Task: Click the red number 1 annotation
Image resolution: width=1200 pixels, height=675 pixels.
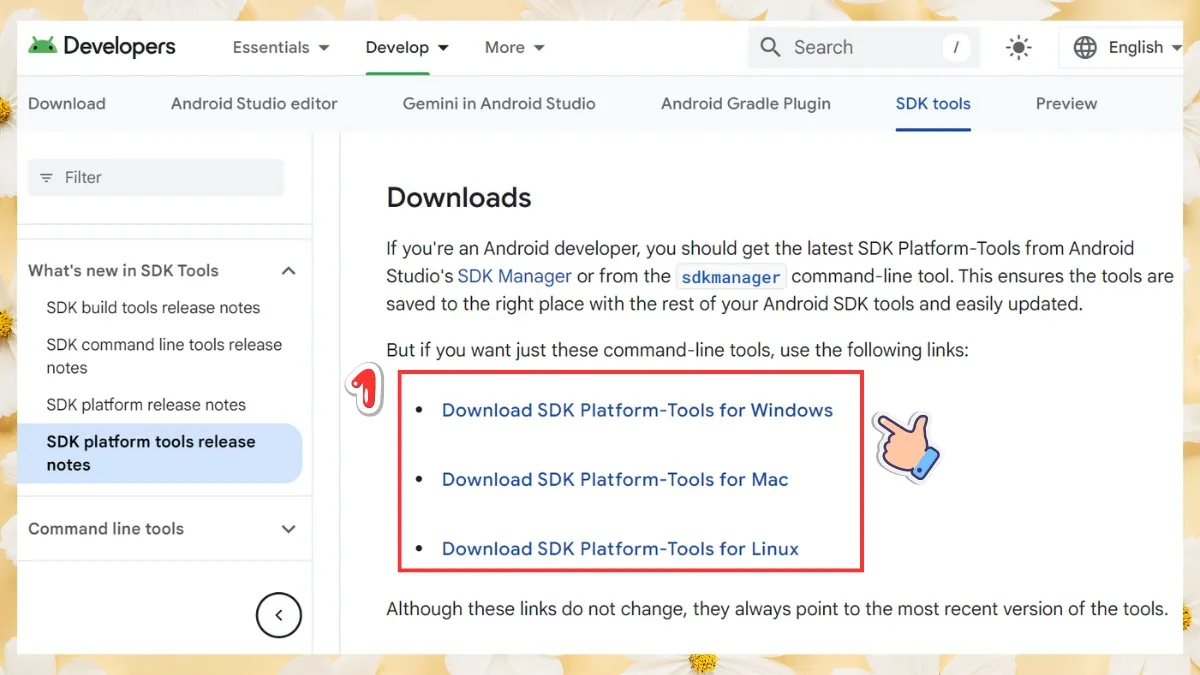Action: 363,389
